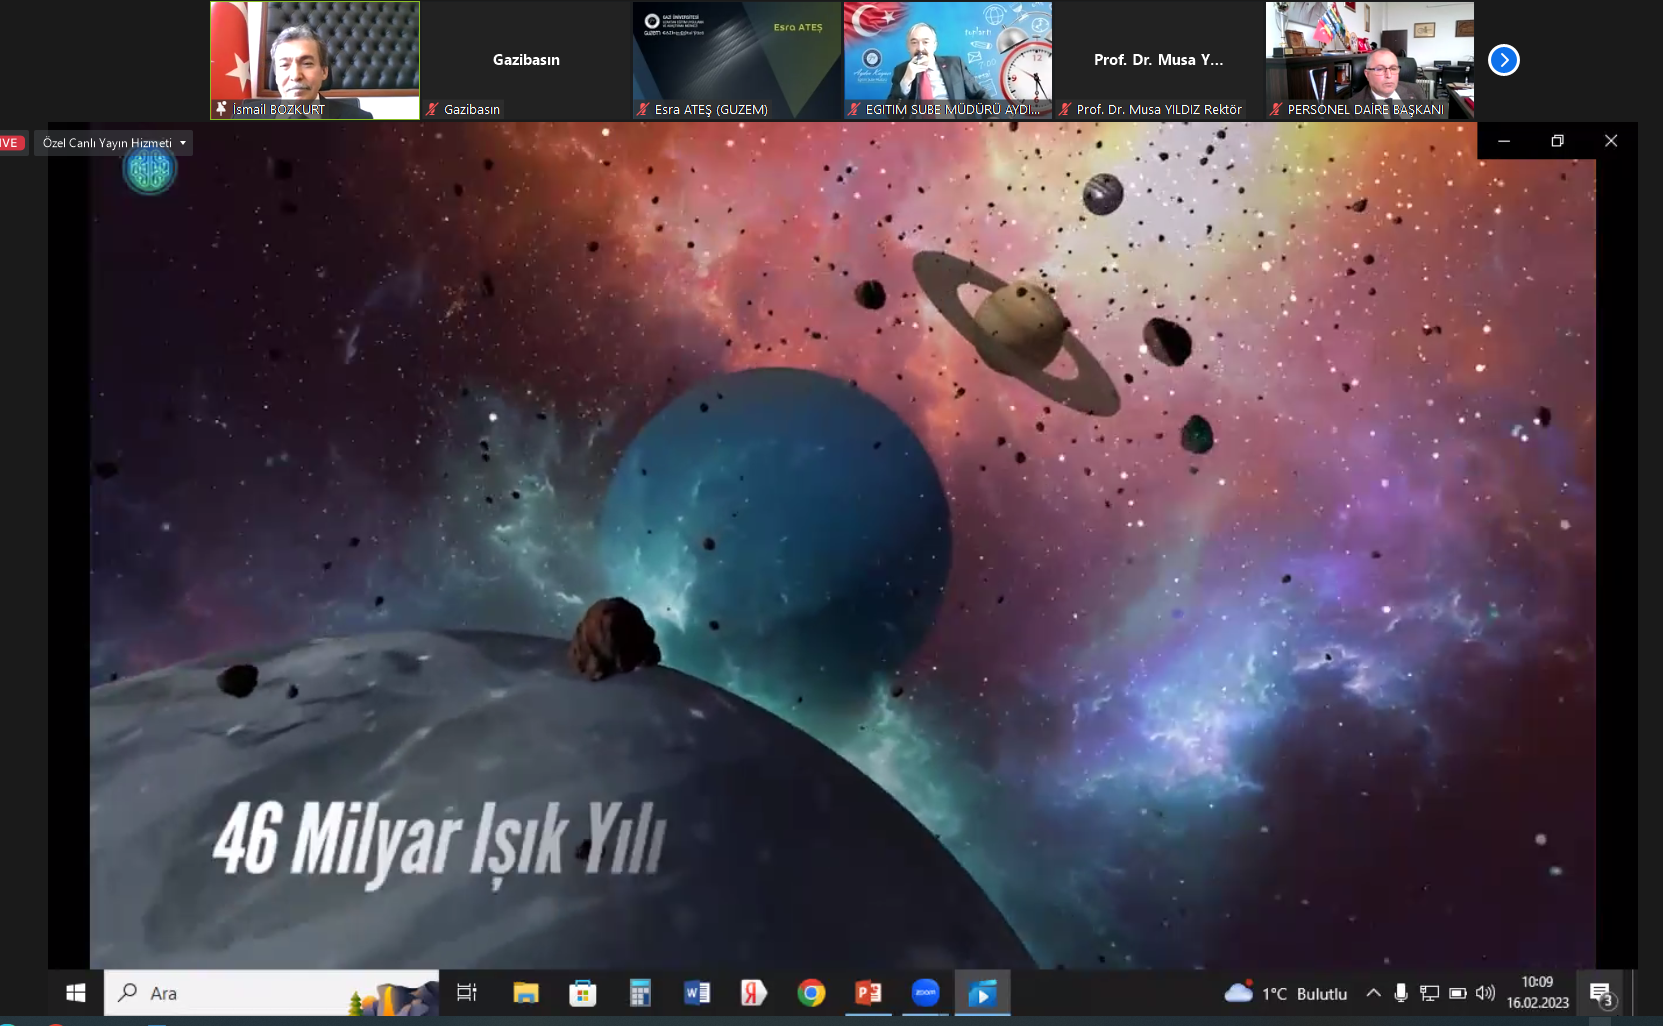Image resolution: width=1663 pixels, height=1026 pixels.
Task: Minimize the Zoom meeting window
Action: click(x=1504, y=141)
